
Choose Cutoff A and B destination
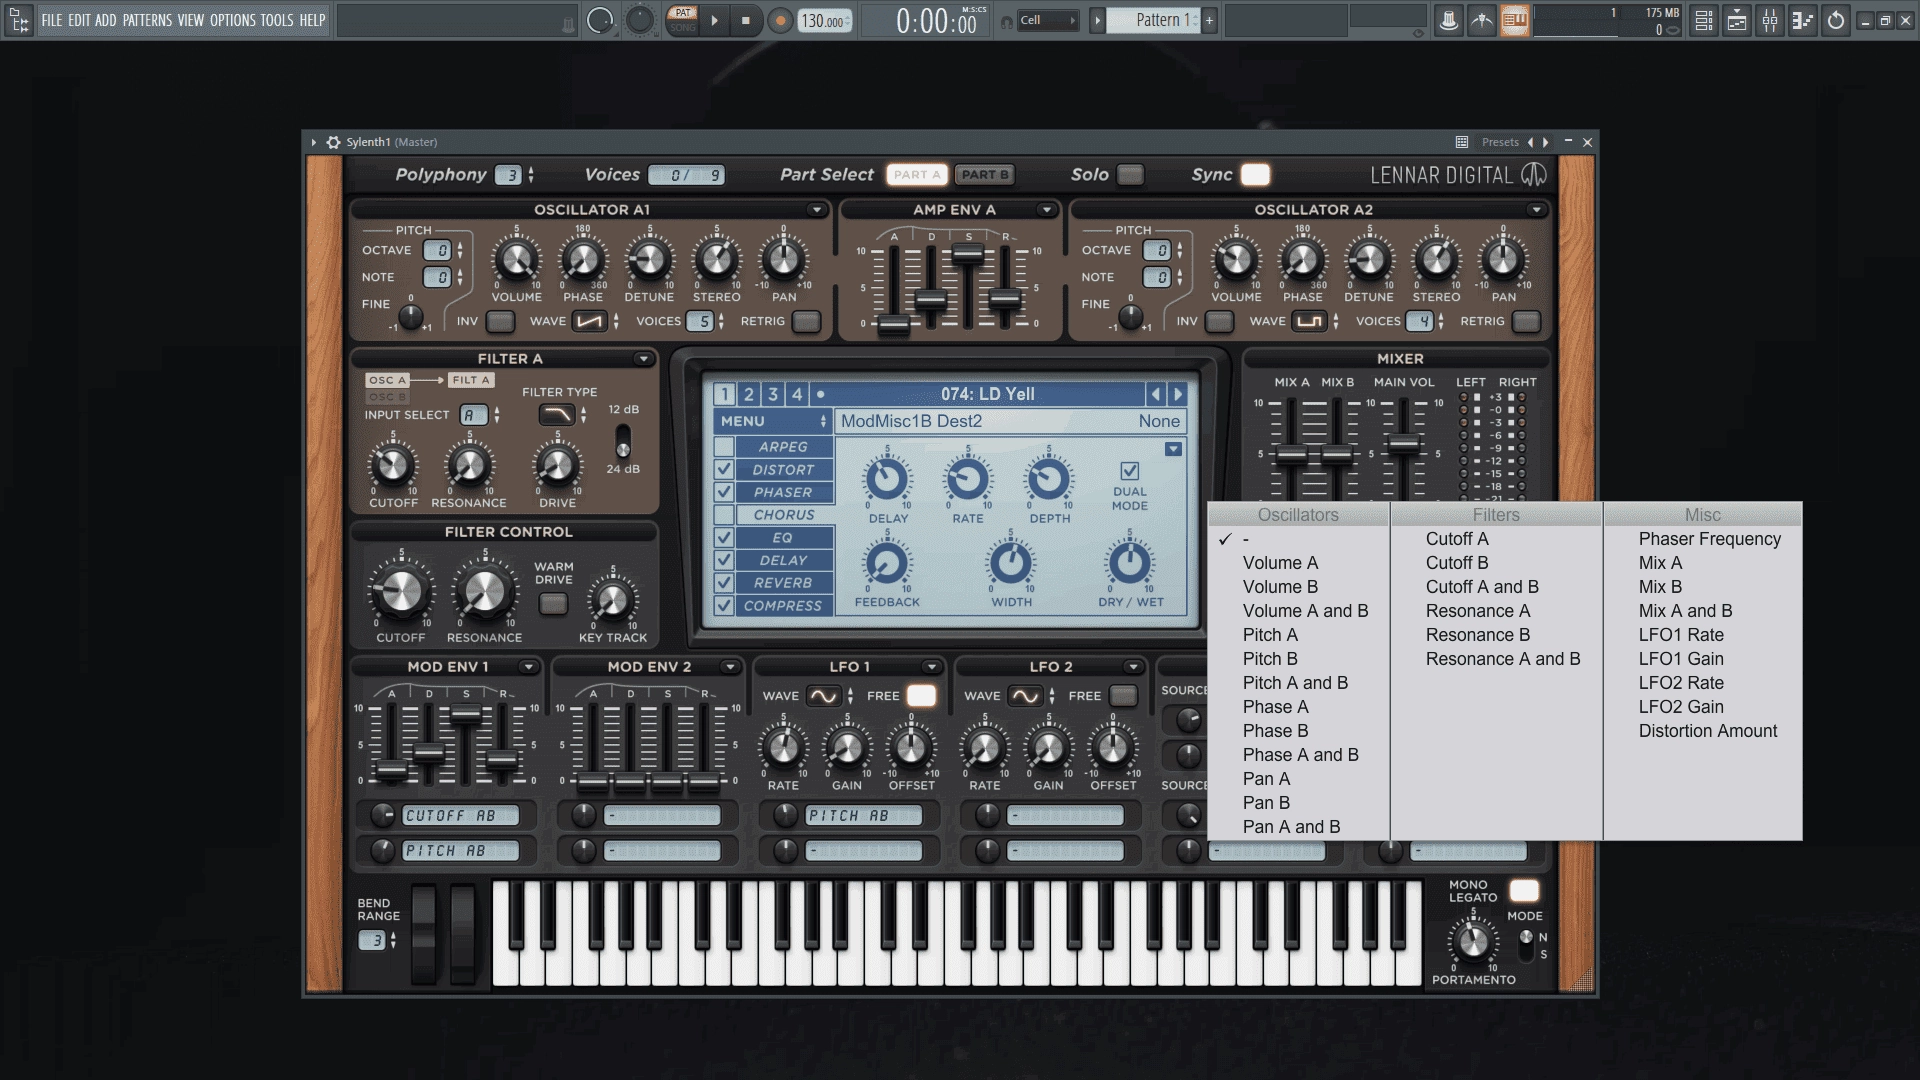[1482, 587]
